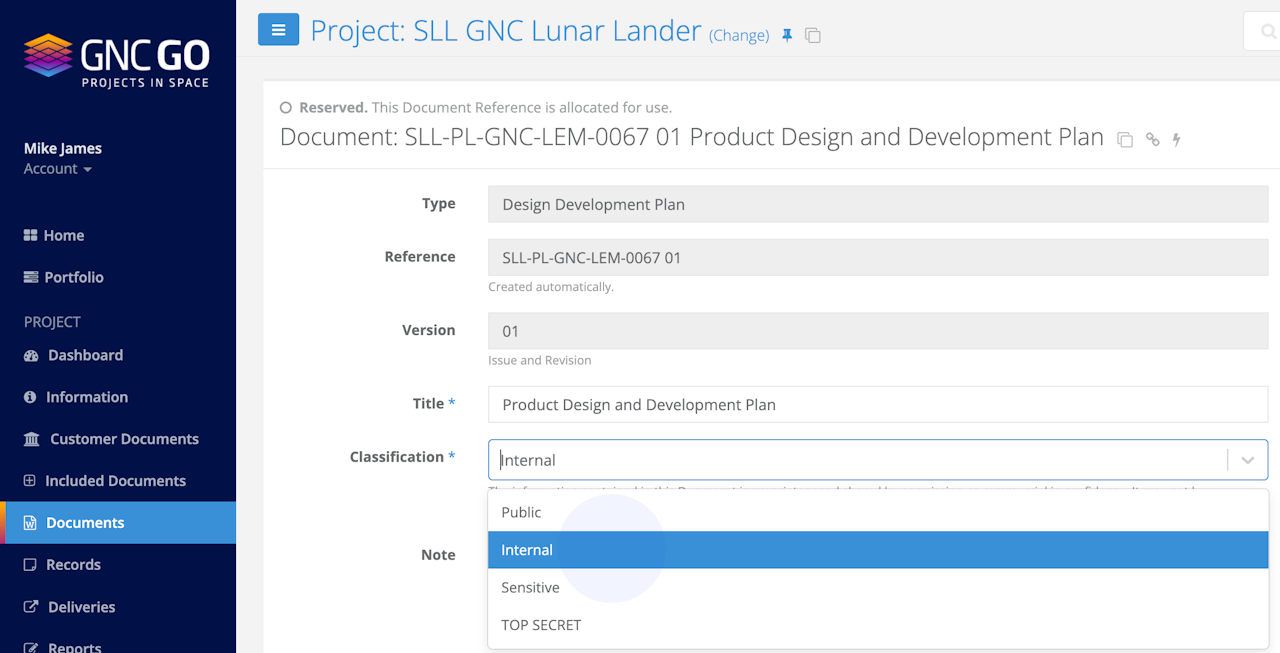Go to Customer Documents in sidebar
Image resolution: width=1280 pixels, height=653 pixels.
point(124,439)
